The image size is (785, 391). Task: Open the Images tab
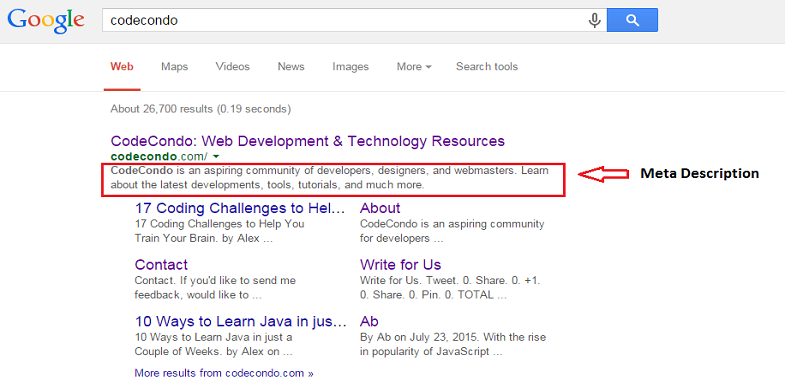tap(350, 67)
